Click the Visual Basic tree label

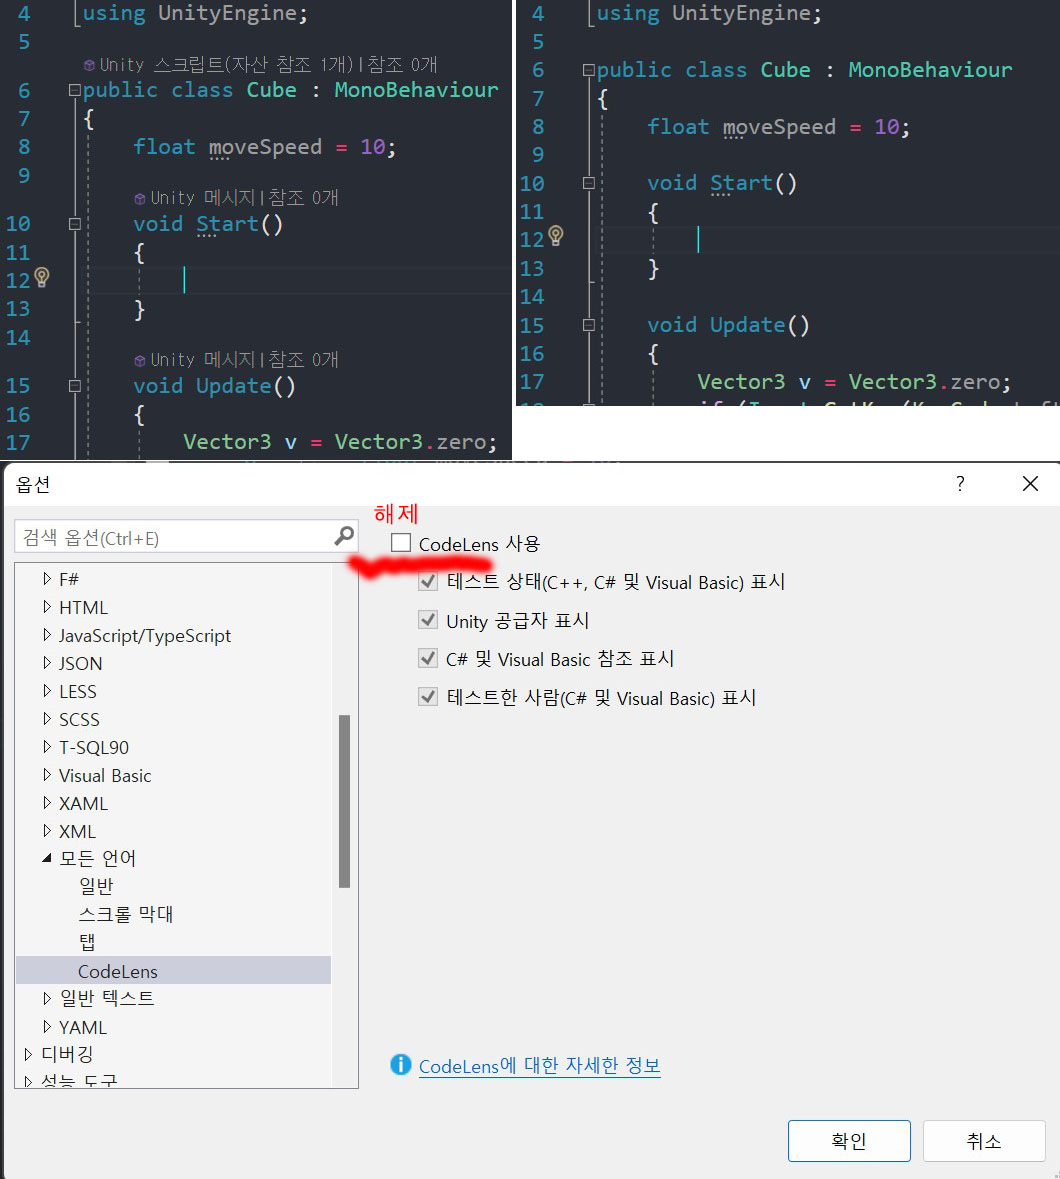click(105, 775)
